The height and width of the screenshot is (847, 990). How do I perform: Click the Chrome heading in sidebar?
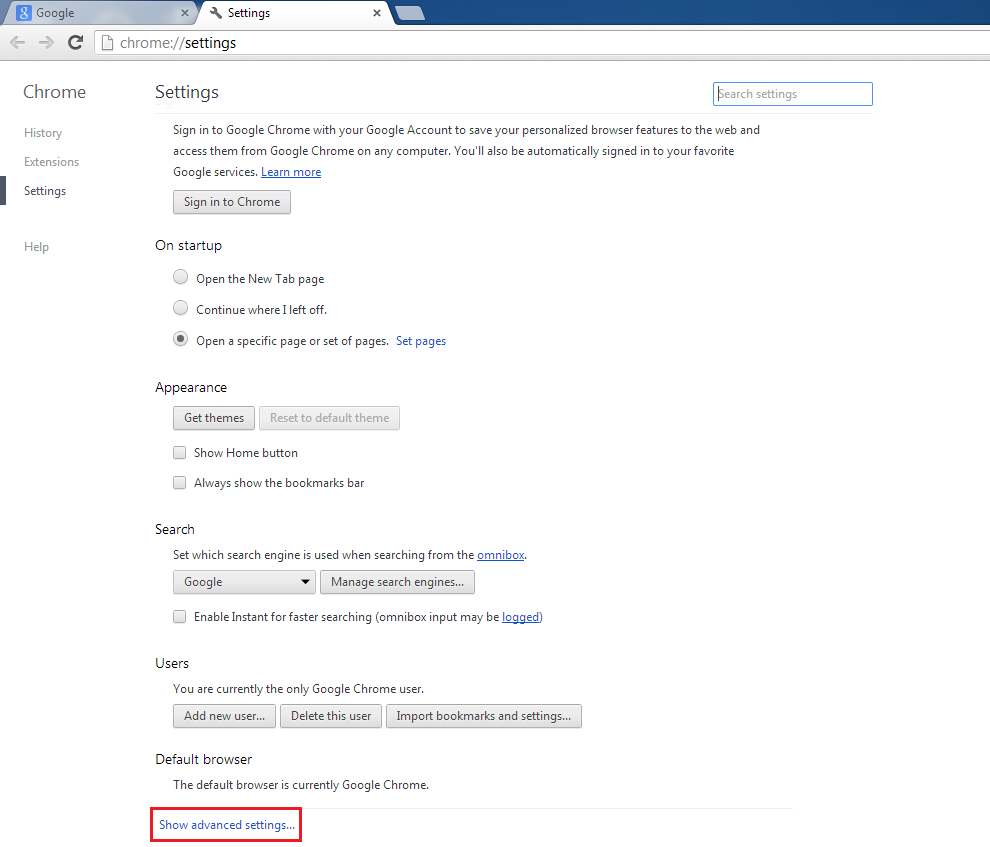[54, 92]
